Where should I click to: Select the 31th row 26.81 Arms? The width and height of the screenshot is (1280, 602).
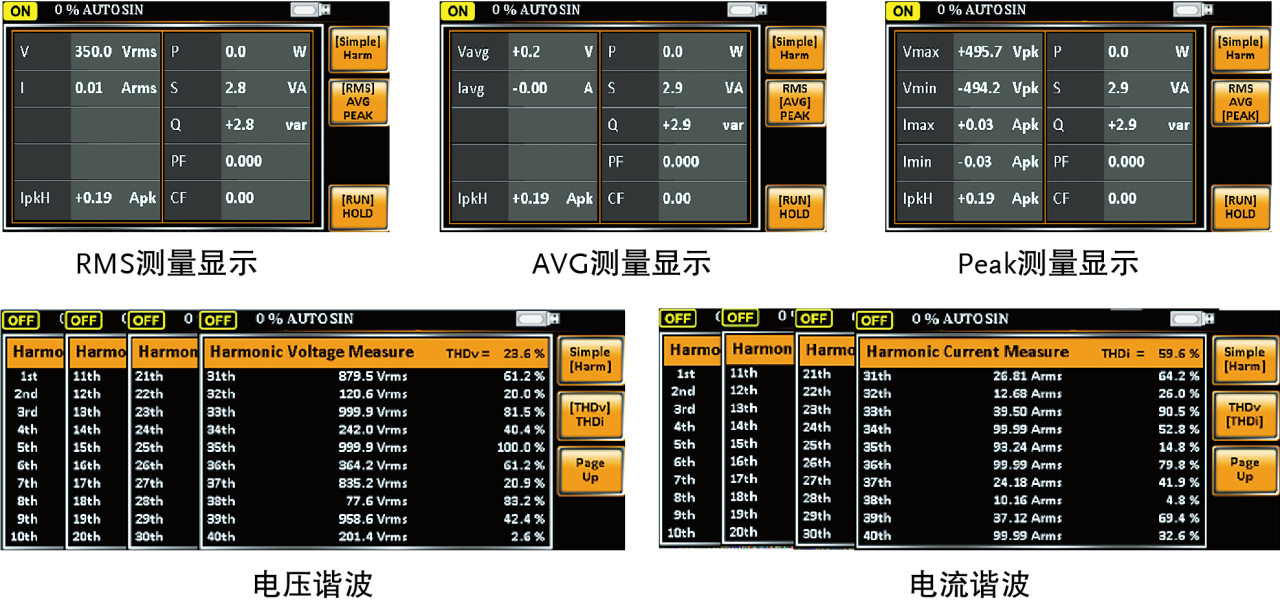pos(1031,376)
